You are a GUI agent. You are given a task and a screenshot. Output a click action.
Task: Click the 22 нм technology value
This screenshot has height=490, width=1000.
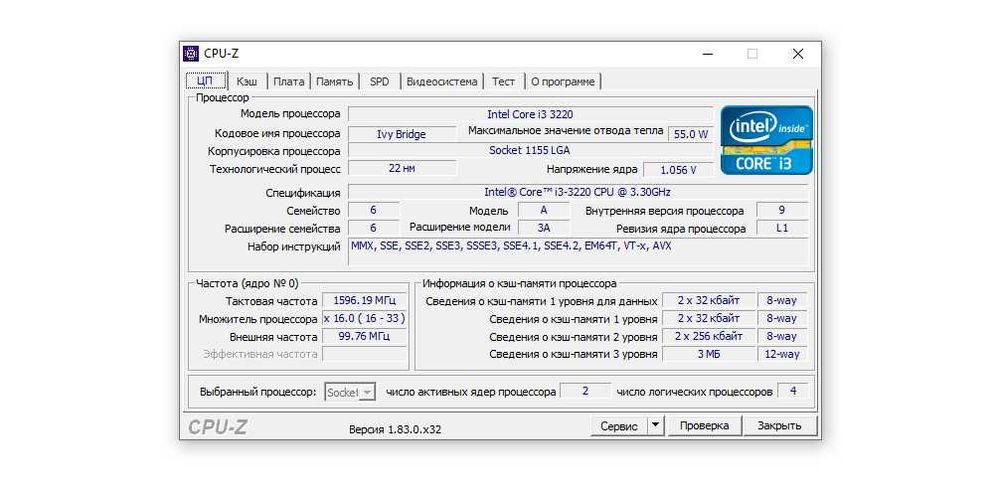pos(402,168)
